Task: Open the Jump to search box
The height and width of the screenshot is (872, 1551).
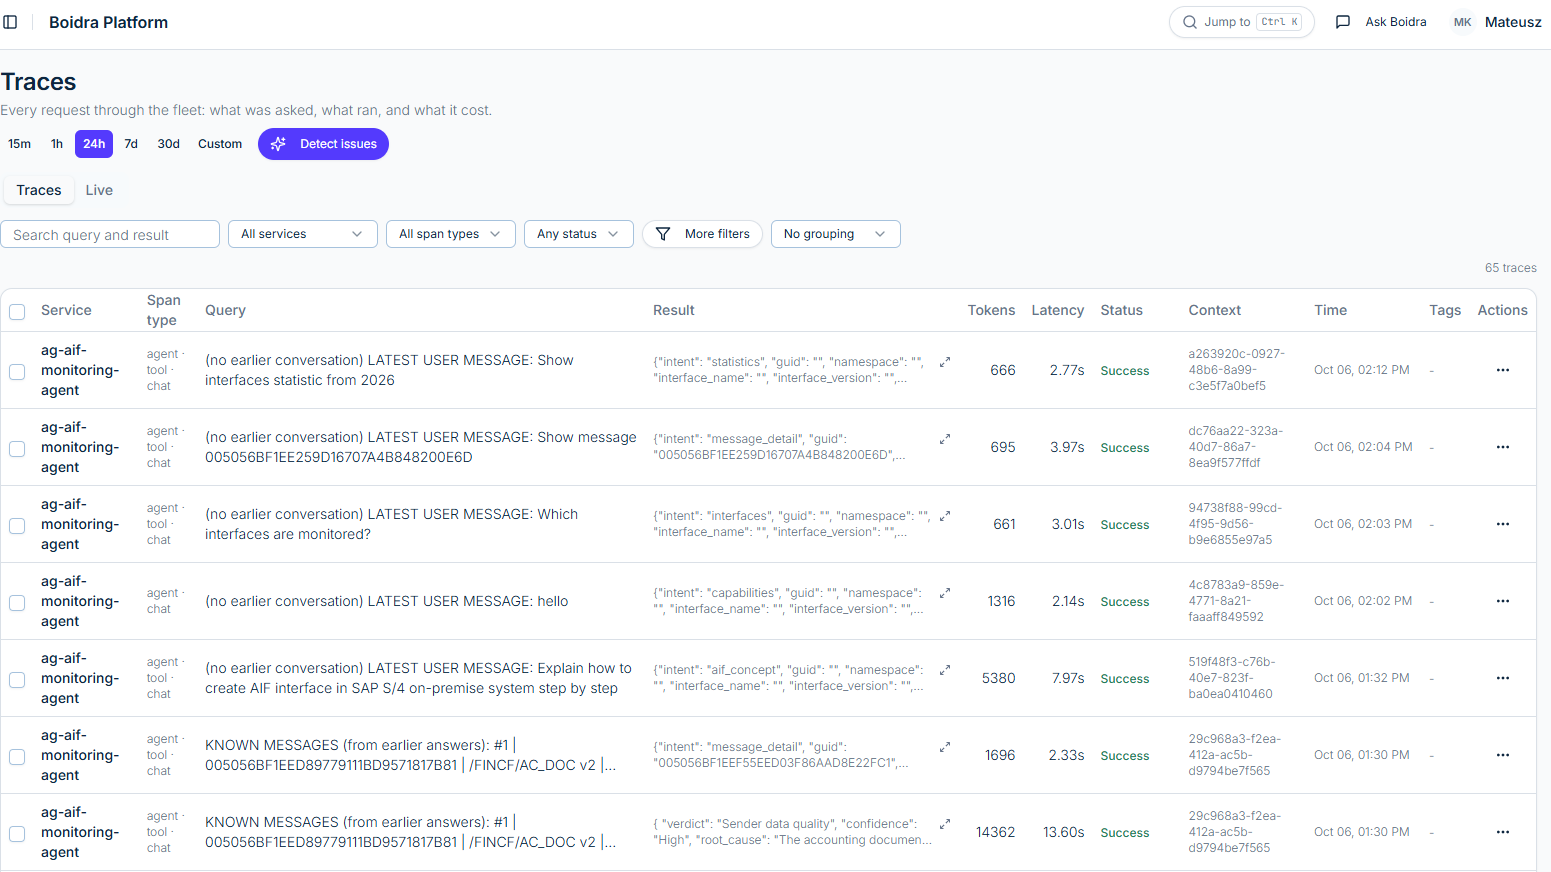Action: (x=1241, y=22)
